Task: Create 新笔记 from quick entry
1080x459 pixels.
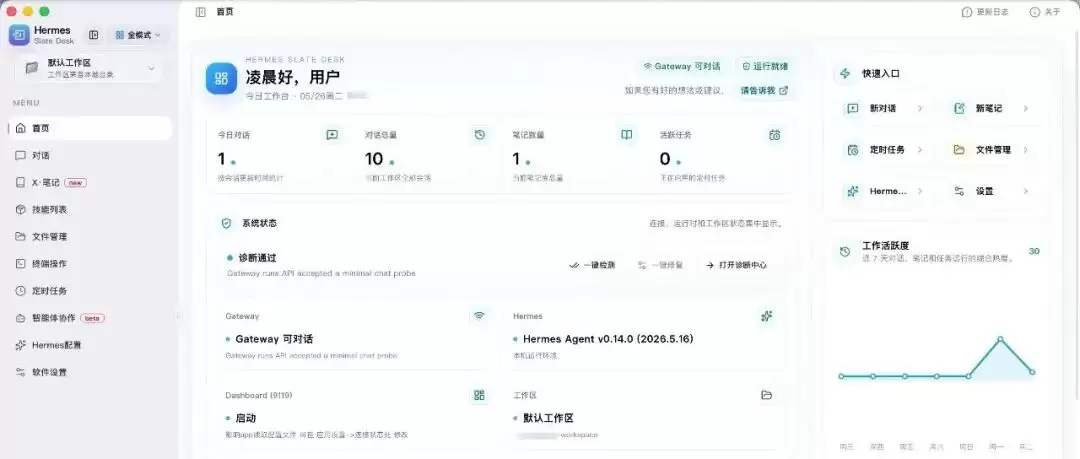Action: tap(991, 108)
